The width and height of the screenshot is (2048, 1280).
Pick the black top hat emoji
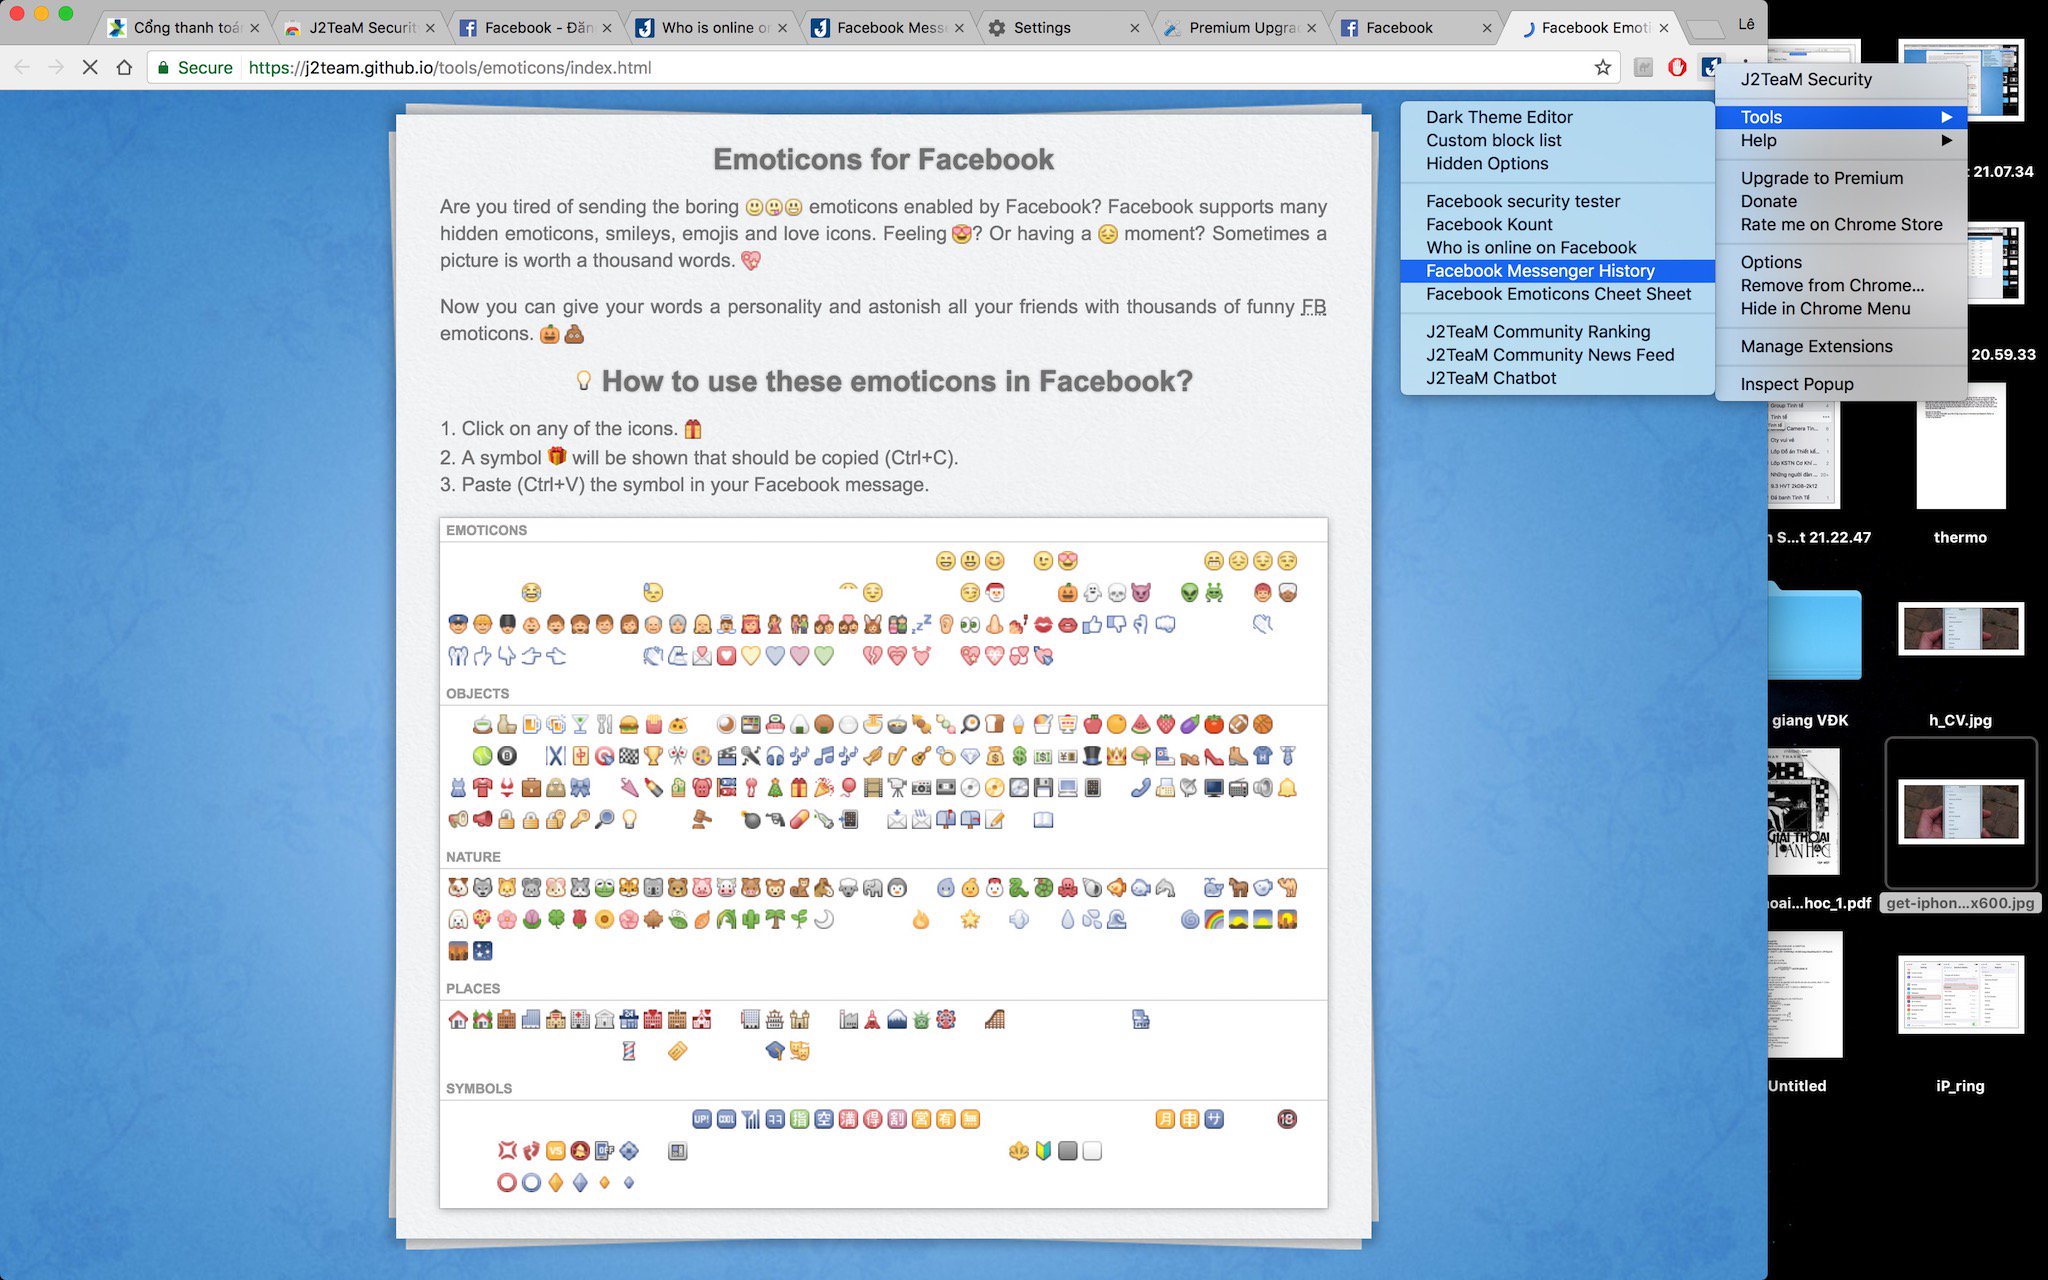click(1092, 756)
